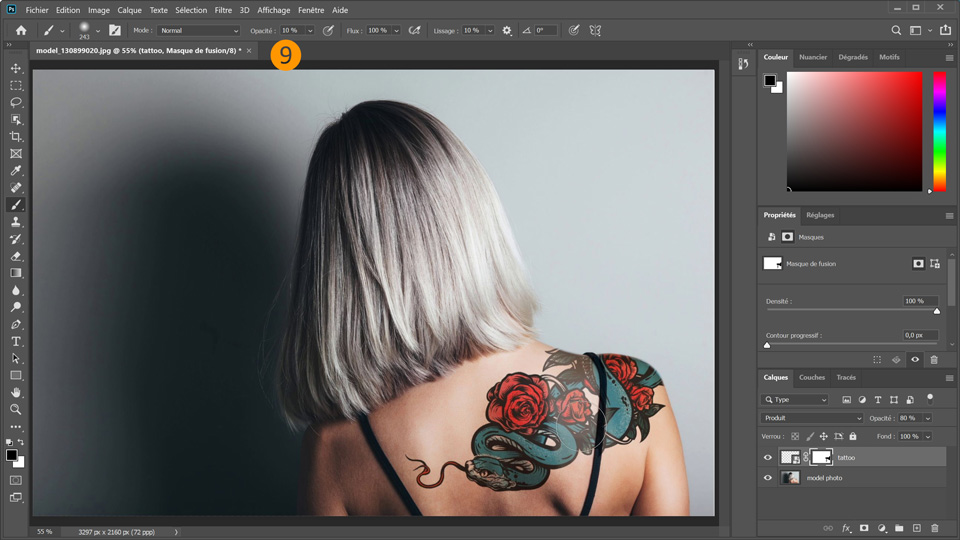The image size is (960, 540).
Task: Create a new layer button
Action: click(x=917, y=528)
